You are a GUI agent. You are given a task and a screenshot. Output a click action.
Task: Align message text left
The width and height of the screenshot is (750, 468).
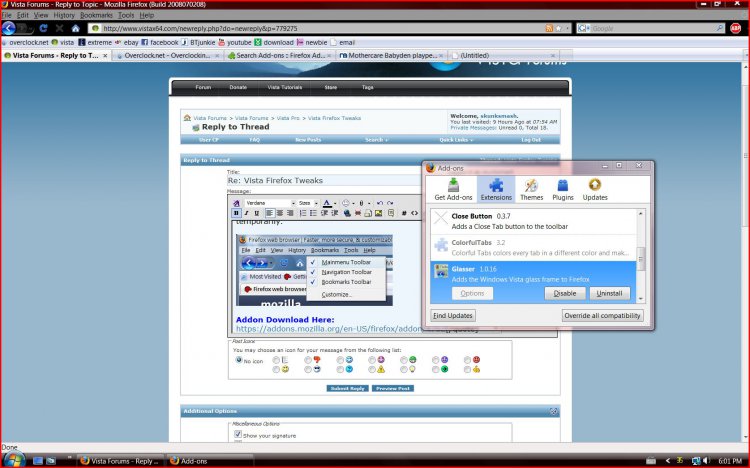click(x=270, y=213)
